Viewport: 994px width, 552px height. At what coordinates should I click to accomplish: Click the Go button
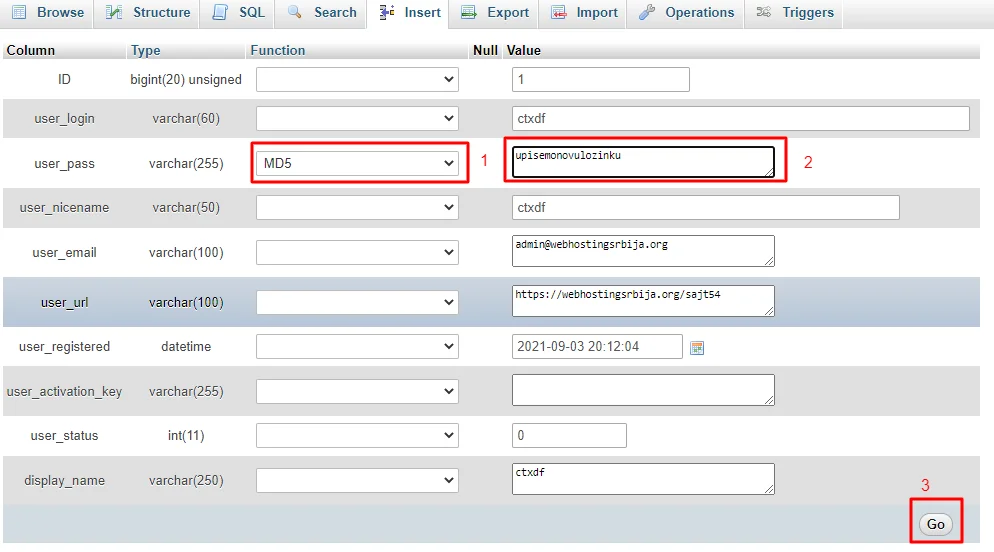(936, 524)
